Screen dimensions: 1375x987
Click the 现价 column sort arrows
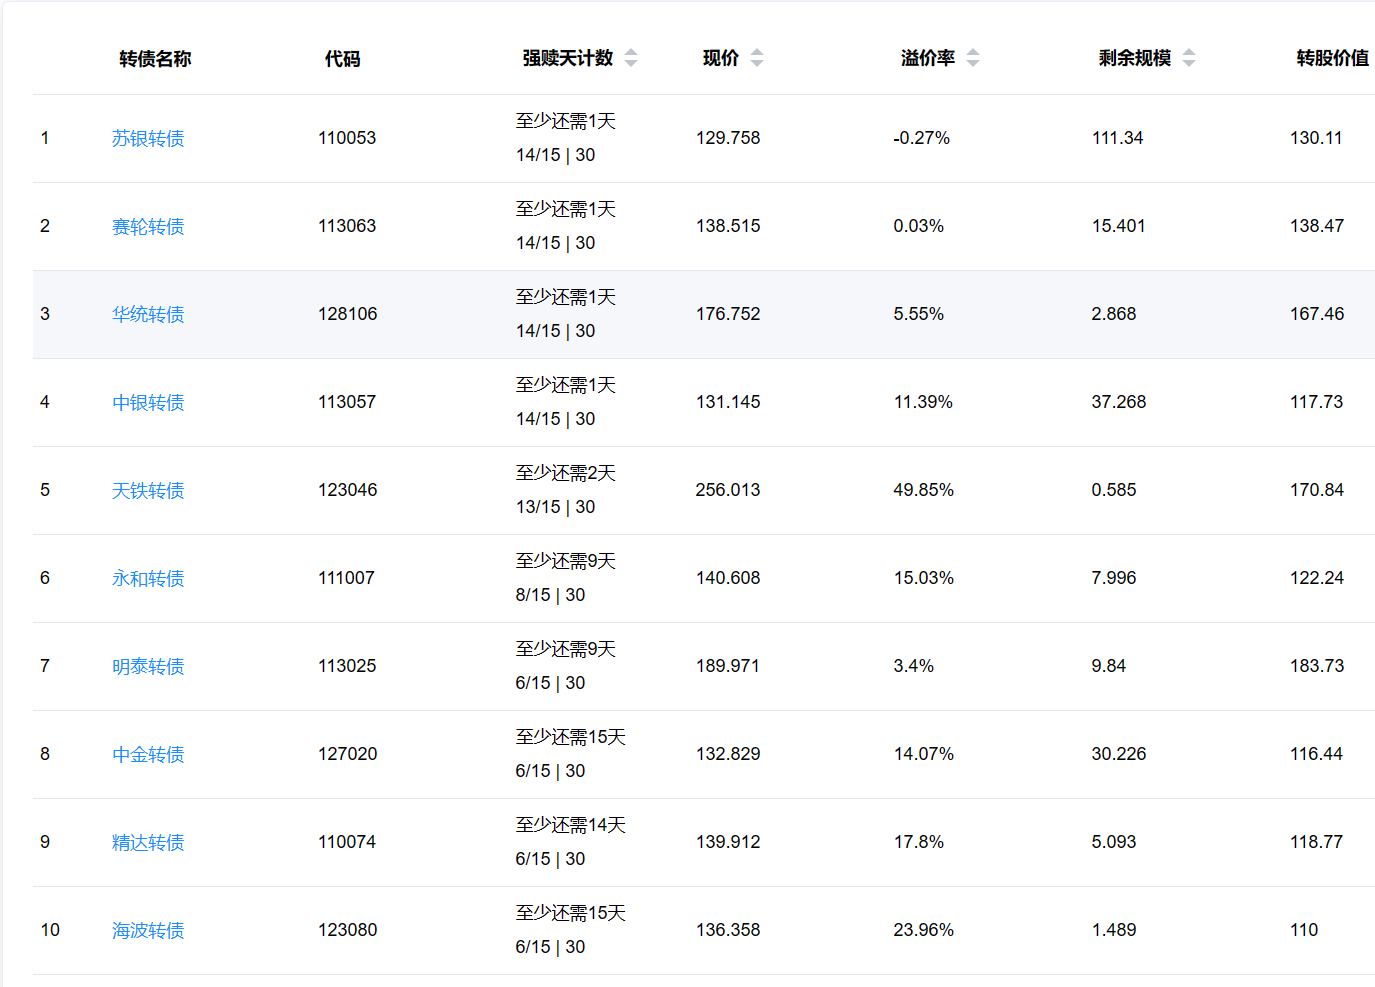[x=757, y=58]
